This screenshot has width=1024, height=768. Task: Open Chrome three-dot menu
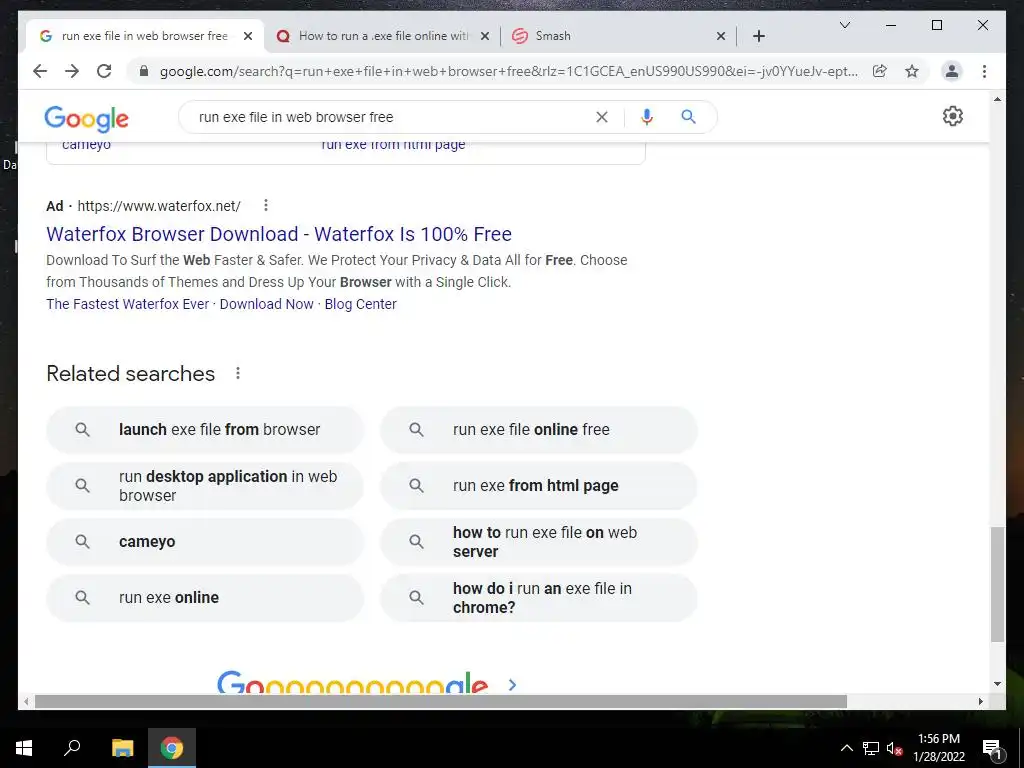click(984, 71)
